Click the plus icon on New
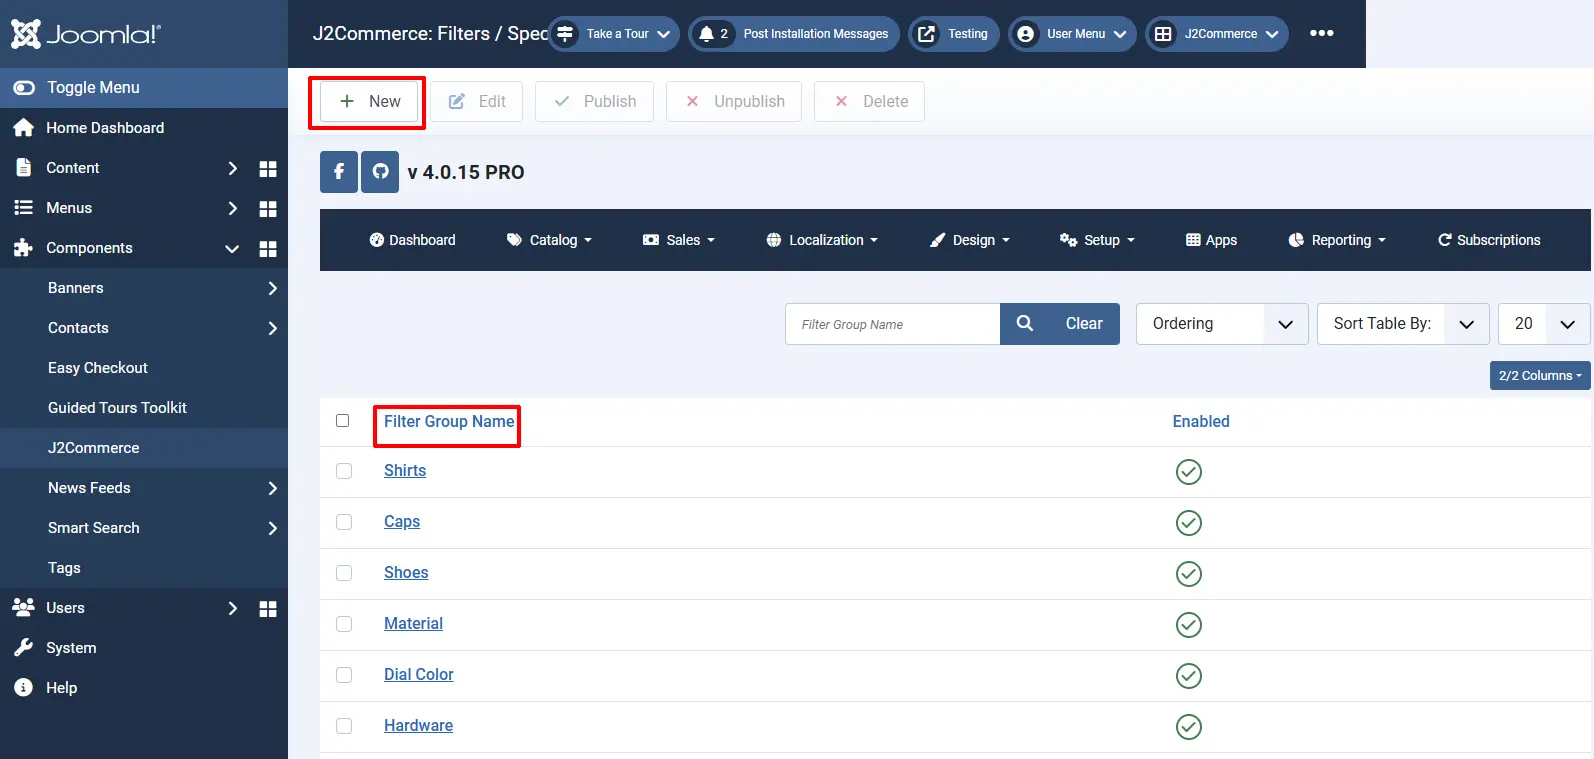 tap(347, 101)
